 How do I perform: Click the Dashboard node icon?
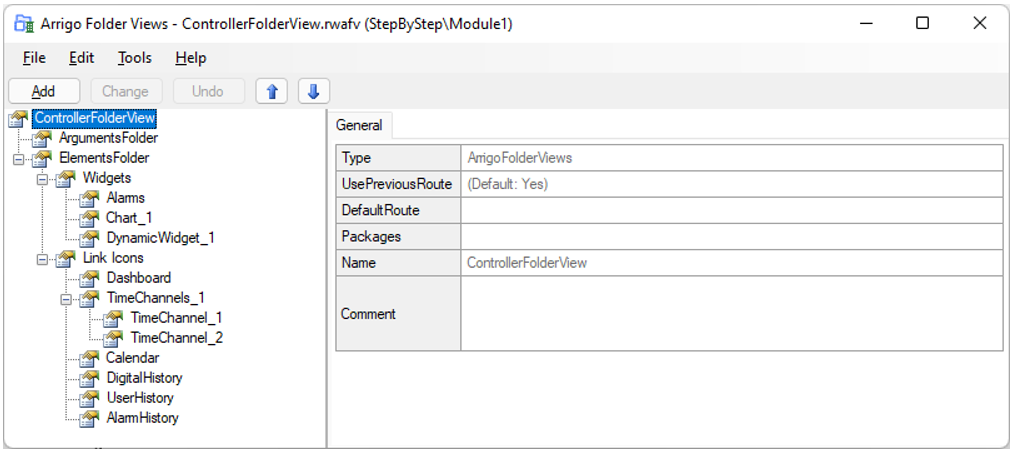coord(89,278)
